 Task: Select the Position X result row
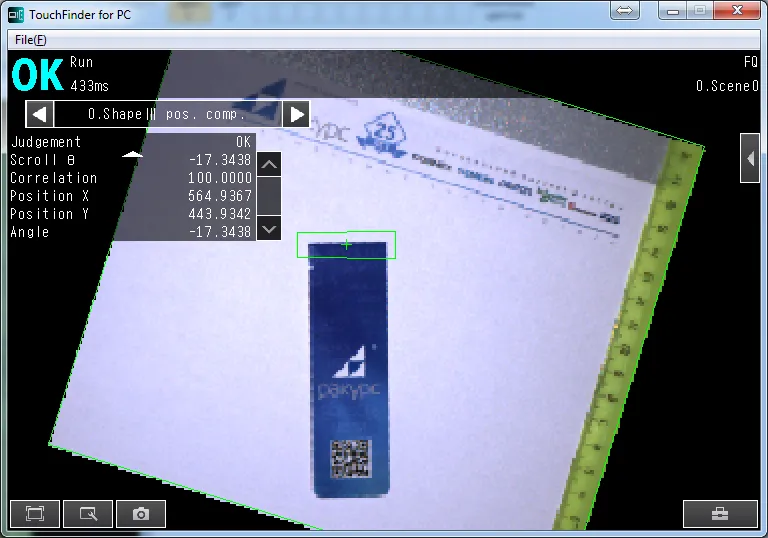click(x=130, y=196)
